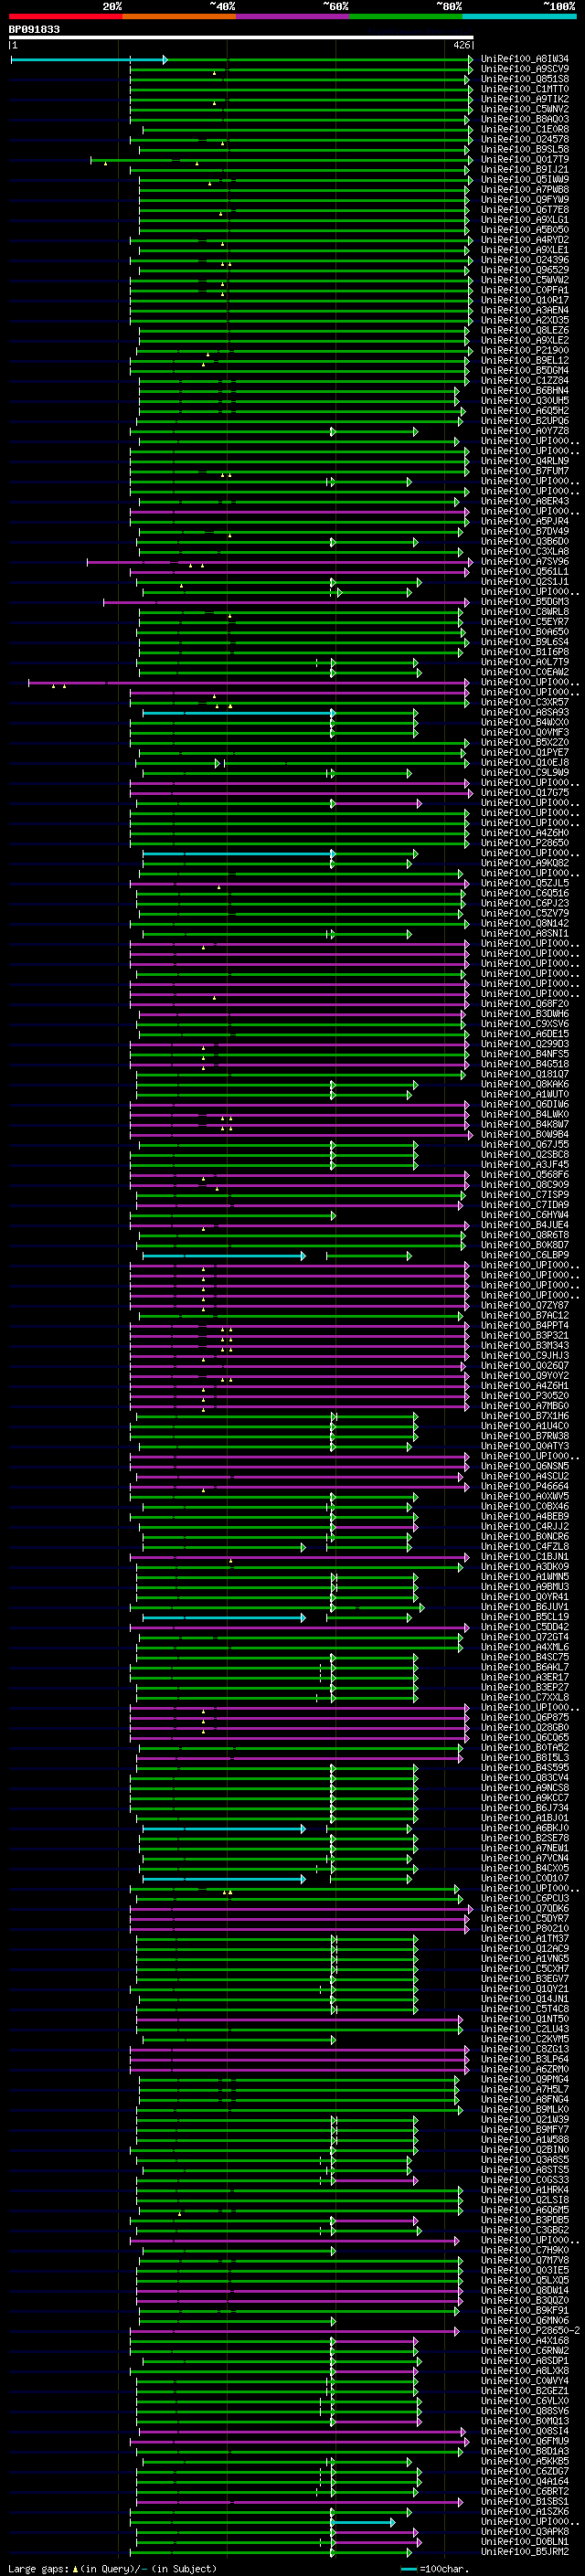Image resolution: width=585 pixels, height=2576 pixels.
Task: Pick the UniRef100_A5KKB5 hit label
Action: (525, 2461)
